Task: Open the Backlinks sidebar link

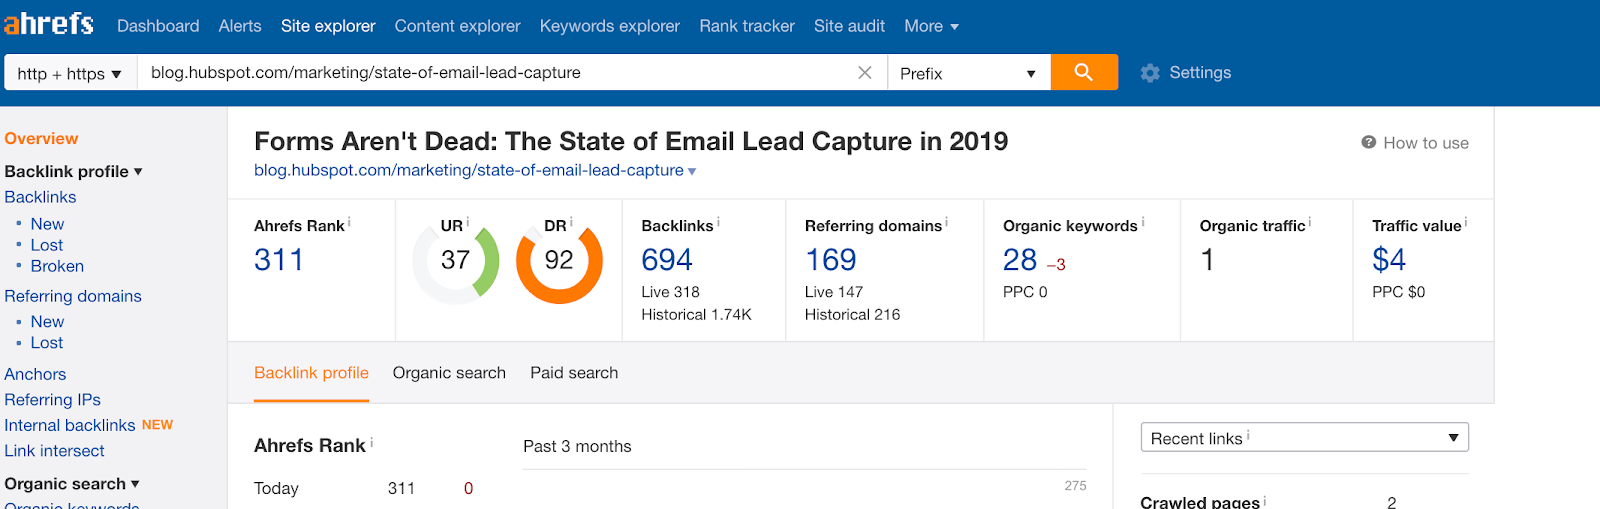Action: click(40, 197)
